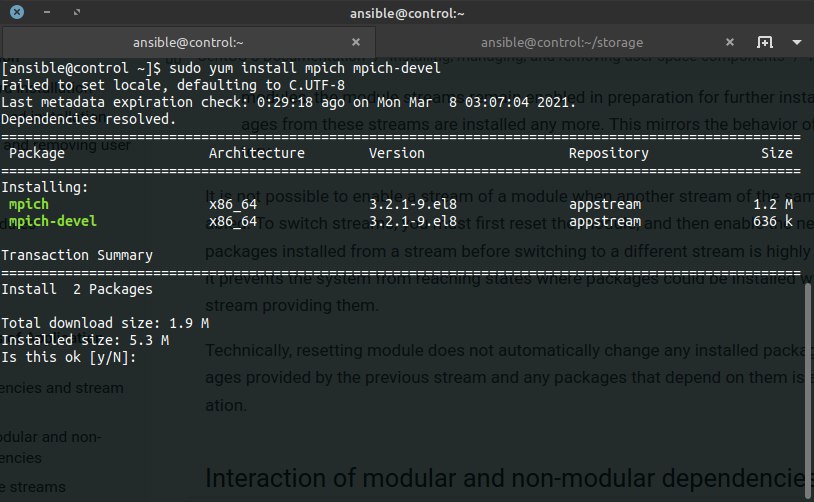
Task: Click the 'Last metadata expiration check' line
Action: (x=289, y=102)
